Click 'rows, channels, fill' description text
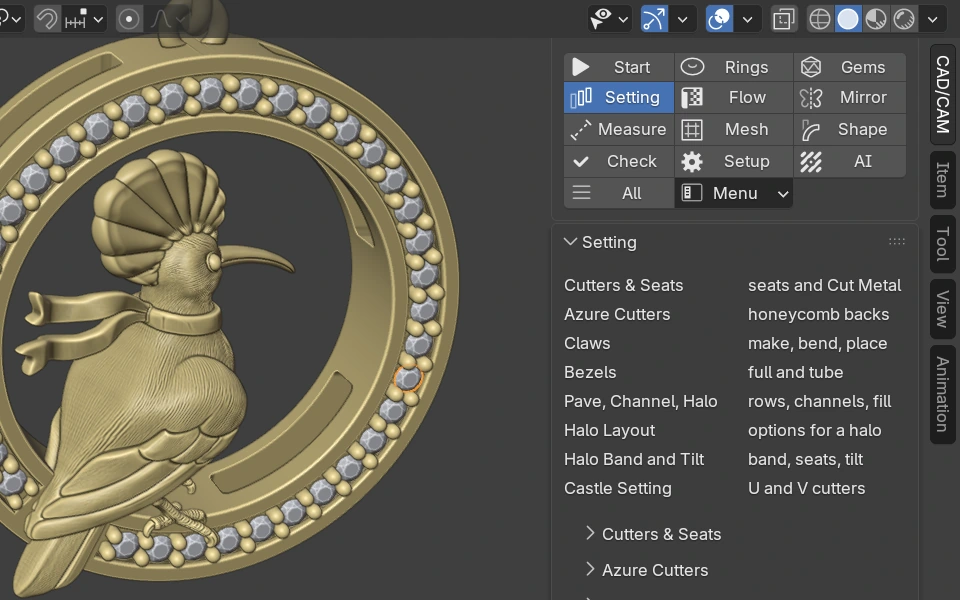The height and width of the screenshot is (600, 960). [819, 401]
